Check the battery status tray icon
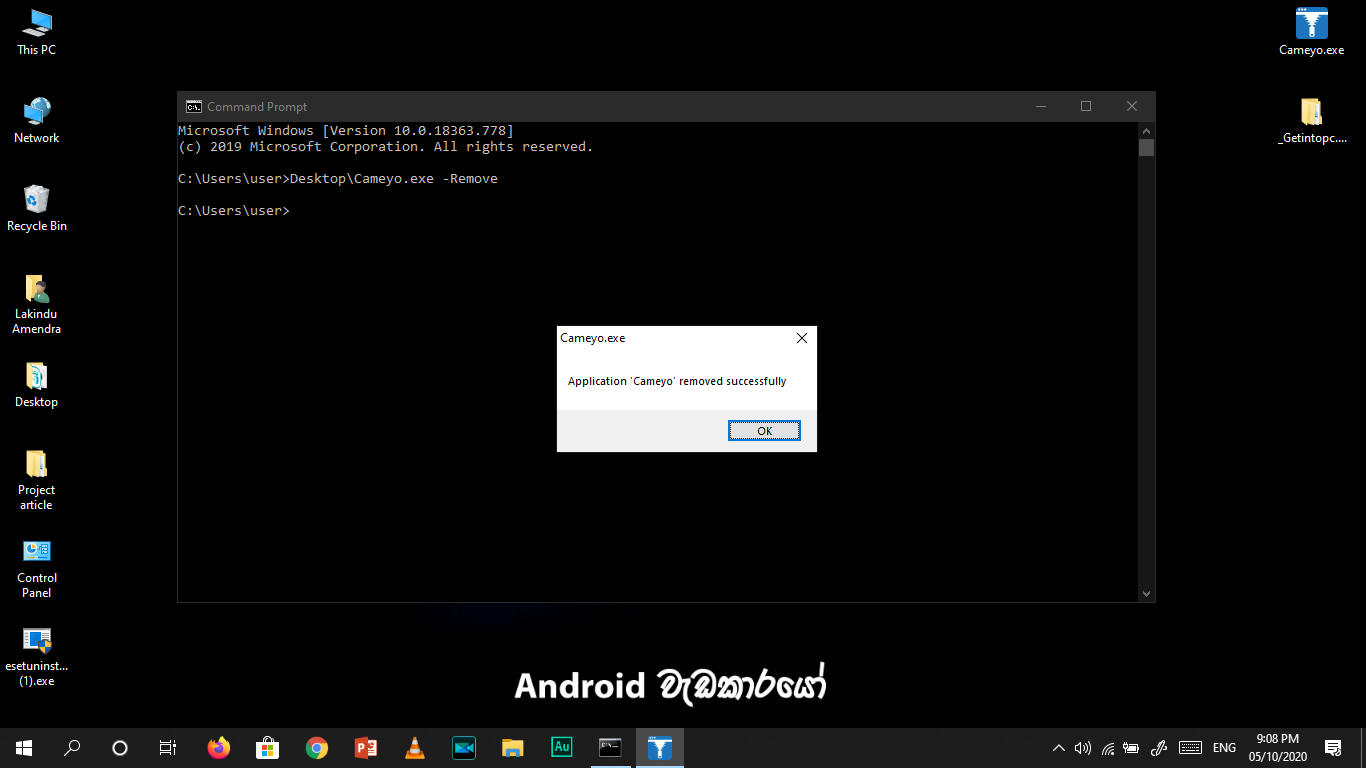 pyautogui.click(x=1132, y=748)
